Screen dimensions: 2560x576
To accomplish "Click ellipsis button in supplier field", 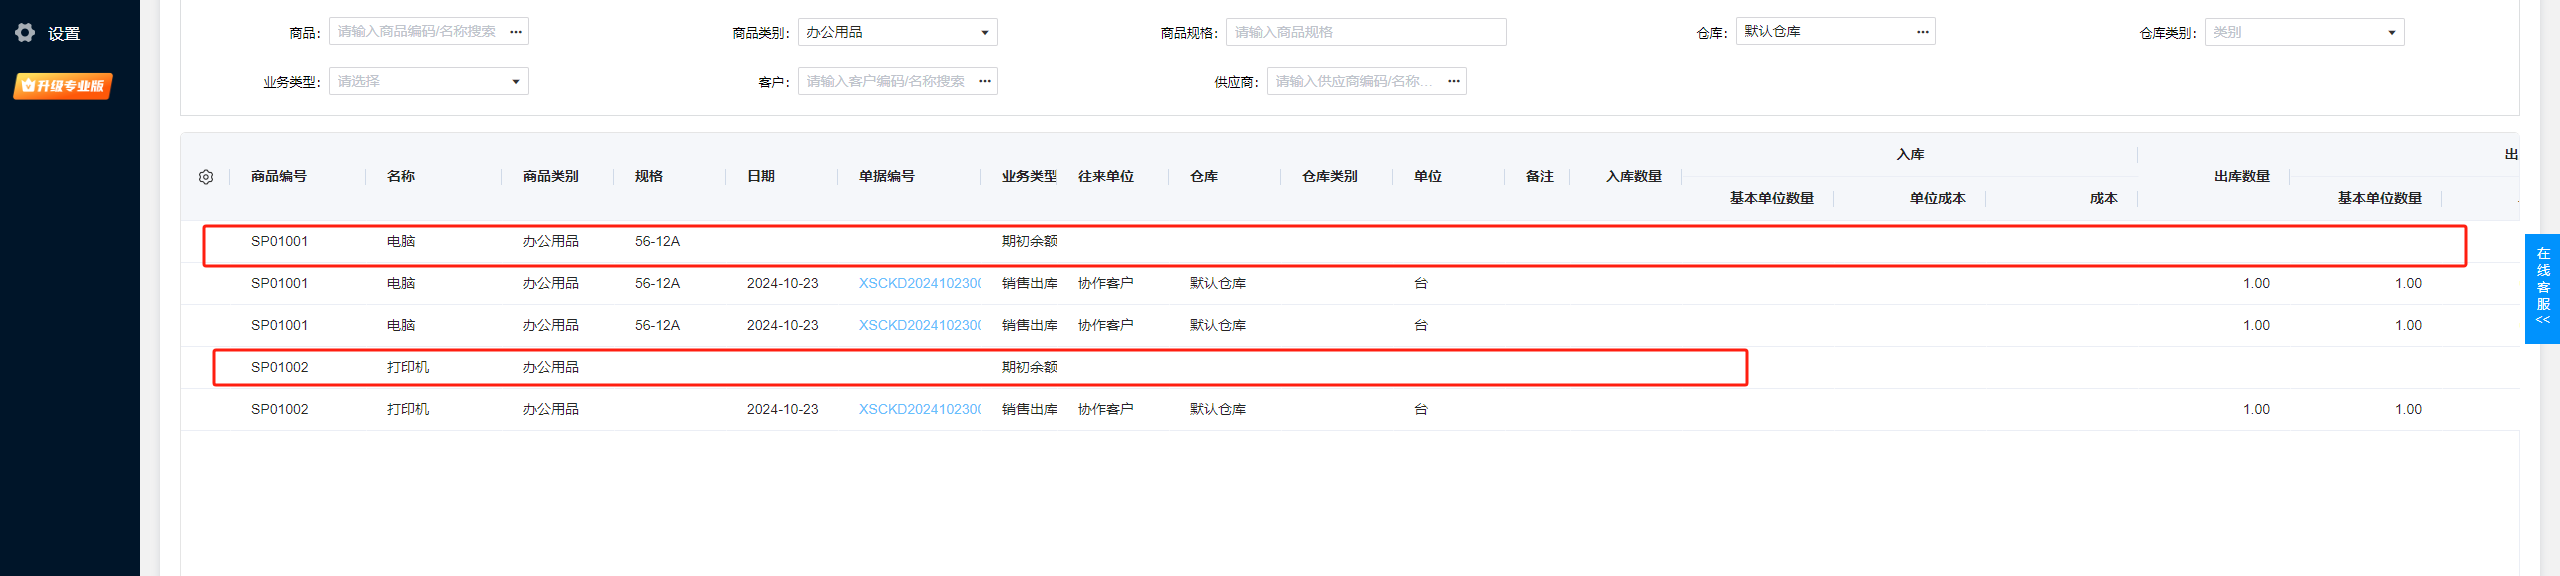I will coord(1454,81).
